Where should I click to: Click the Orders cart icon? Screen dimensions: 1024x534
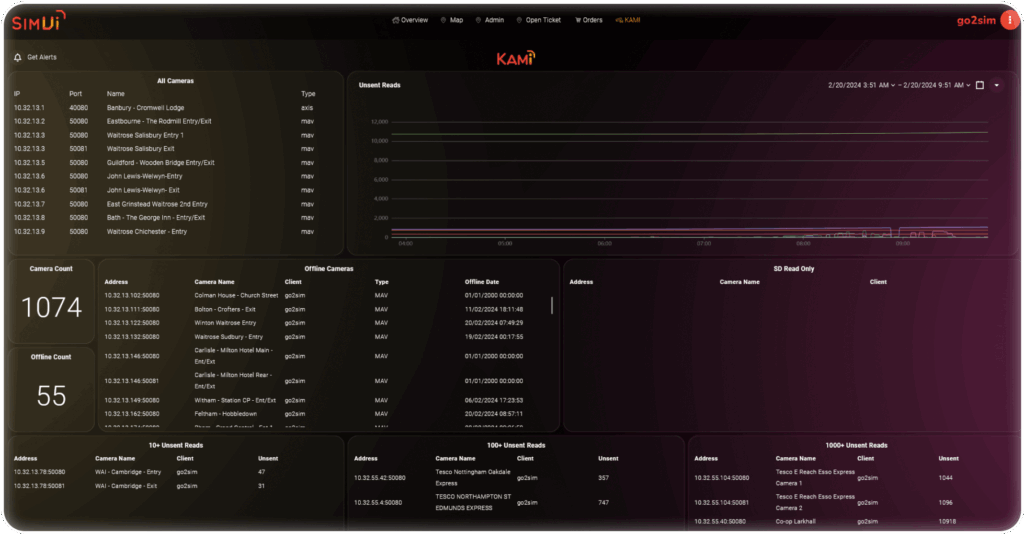(577, 20)
